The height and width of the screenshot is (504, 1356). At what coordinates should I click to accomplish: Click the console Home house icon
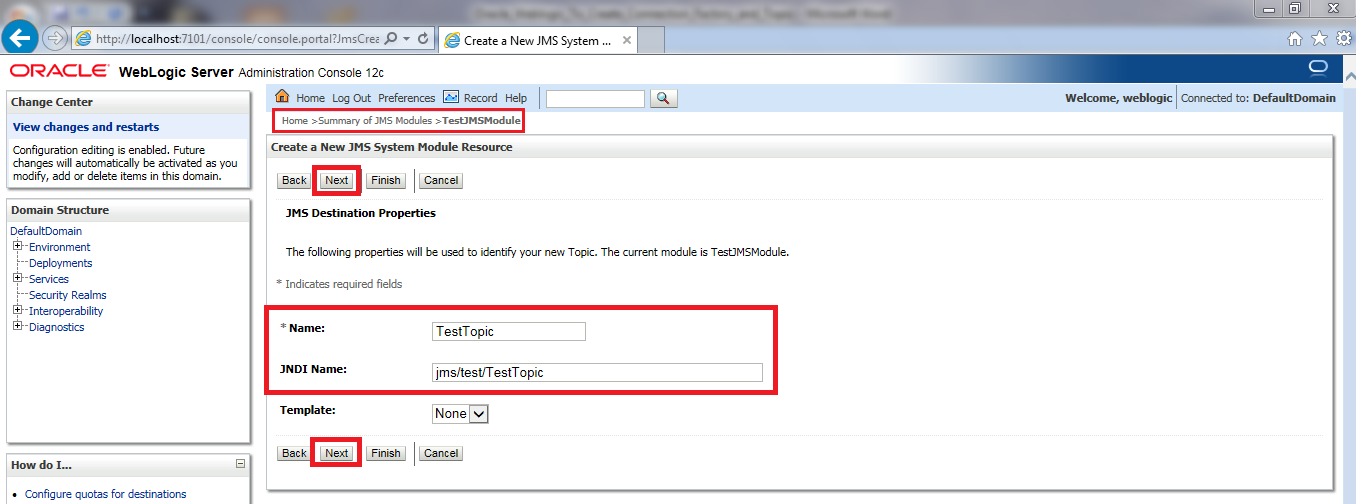coord(282,97)
